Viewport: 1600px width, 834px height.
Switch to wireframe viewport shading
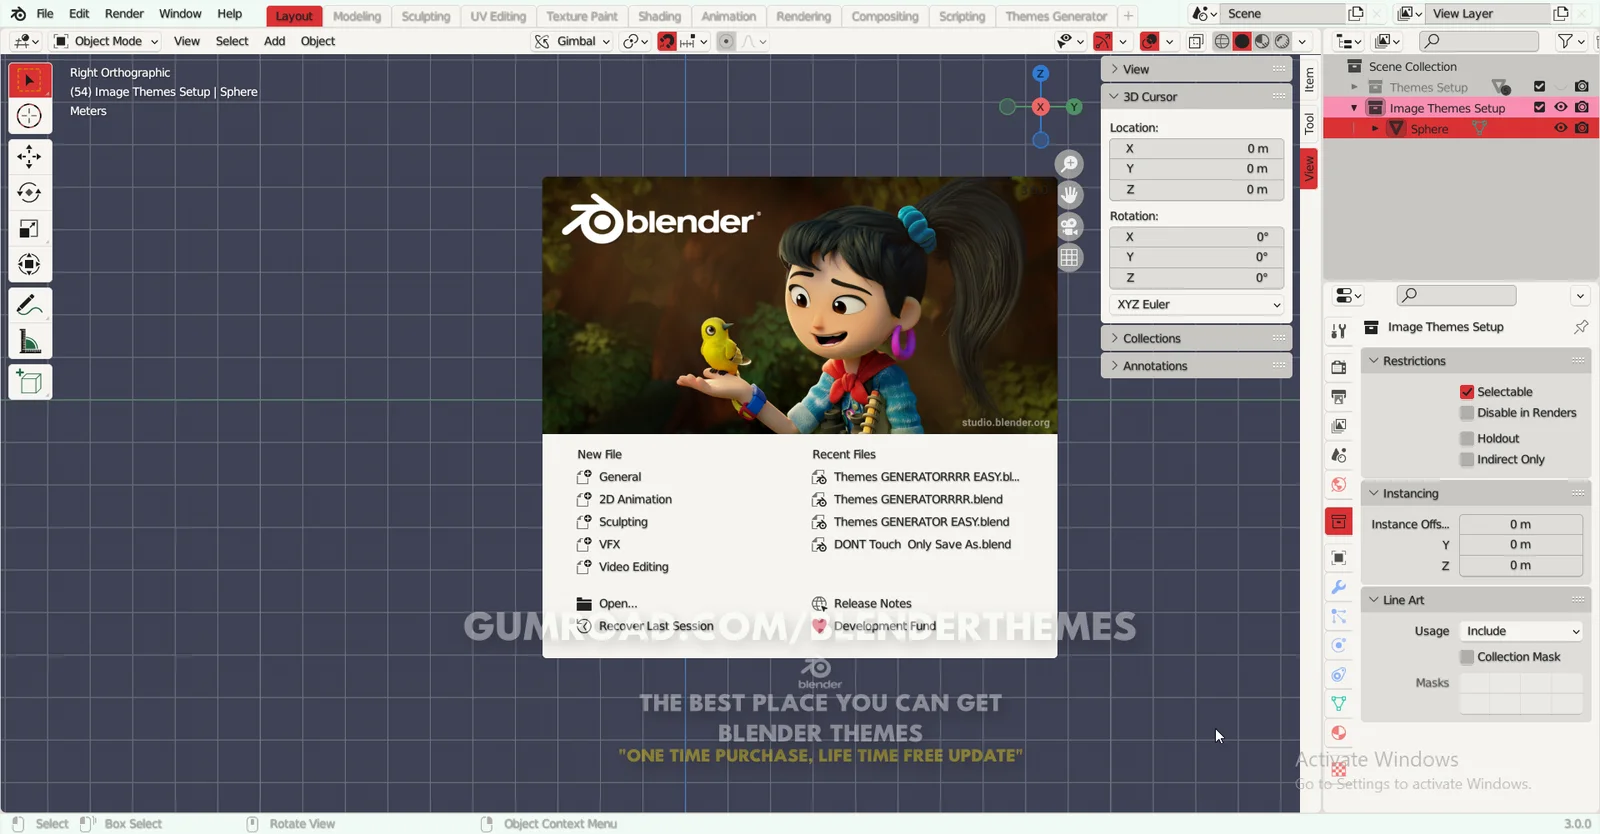coord(1222,41)
